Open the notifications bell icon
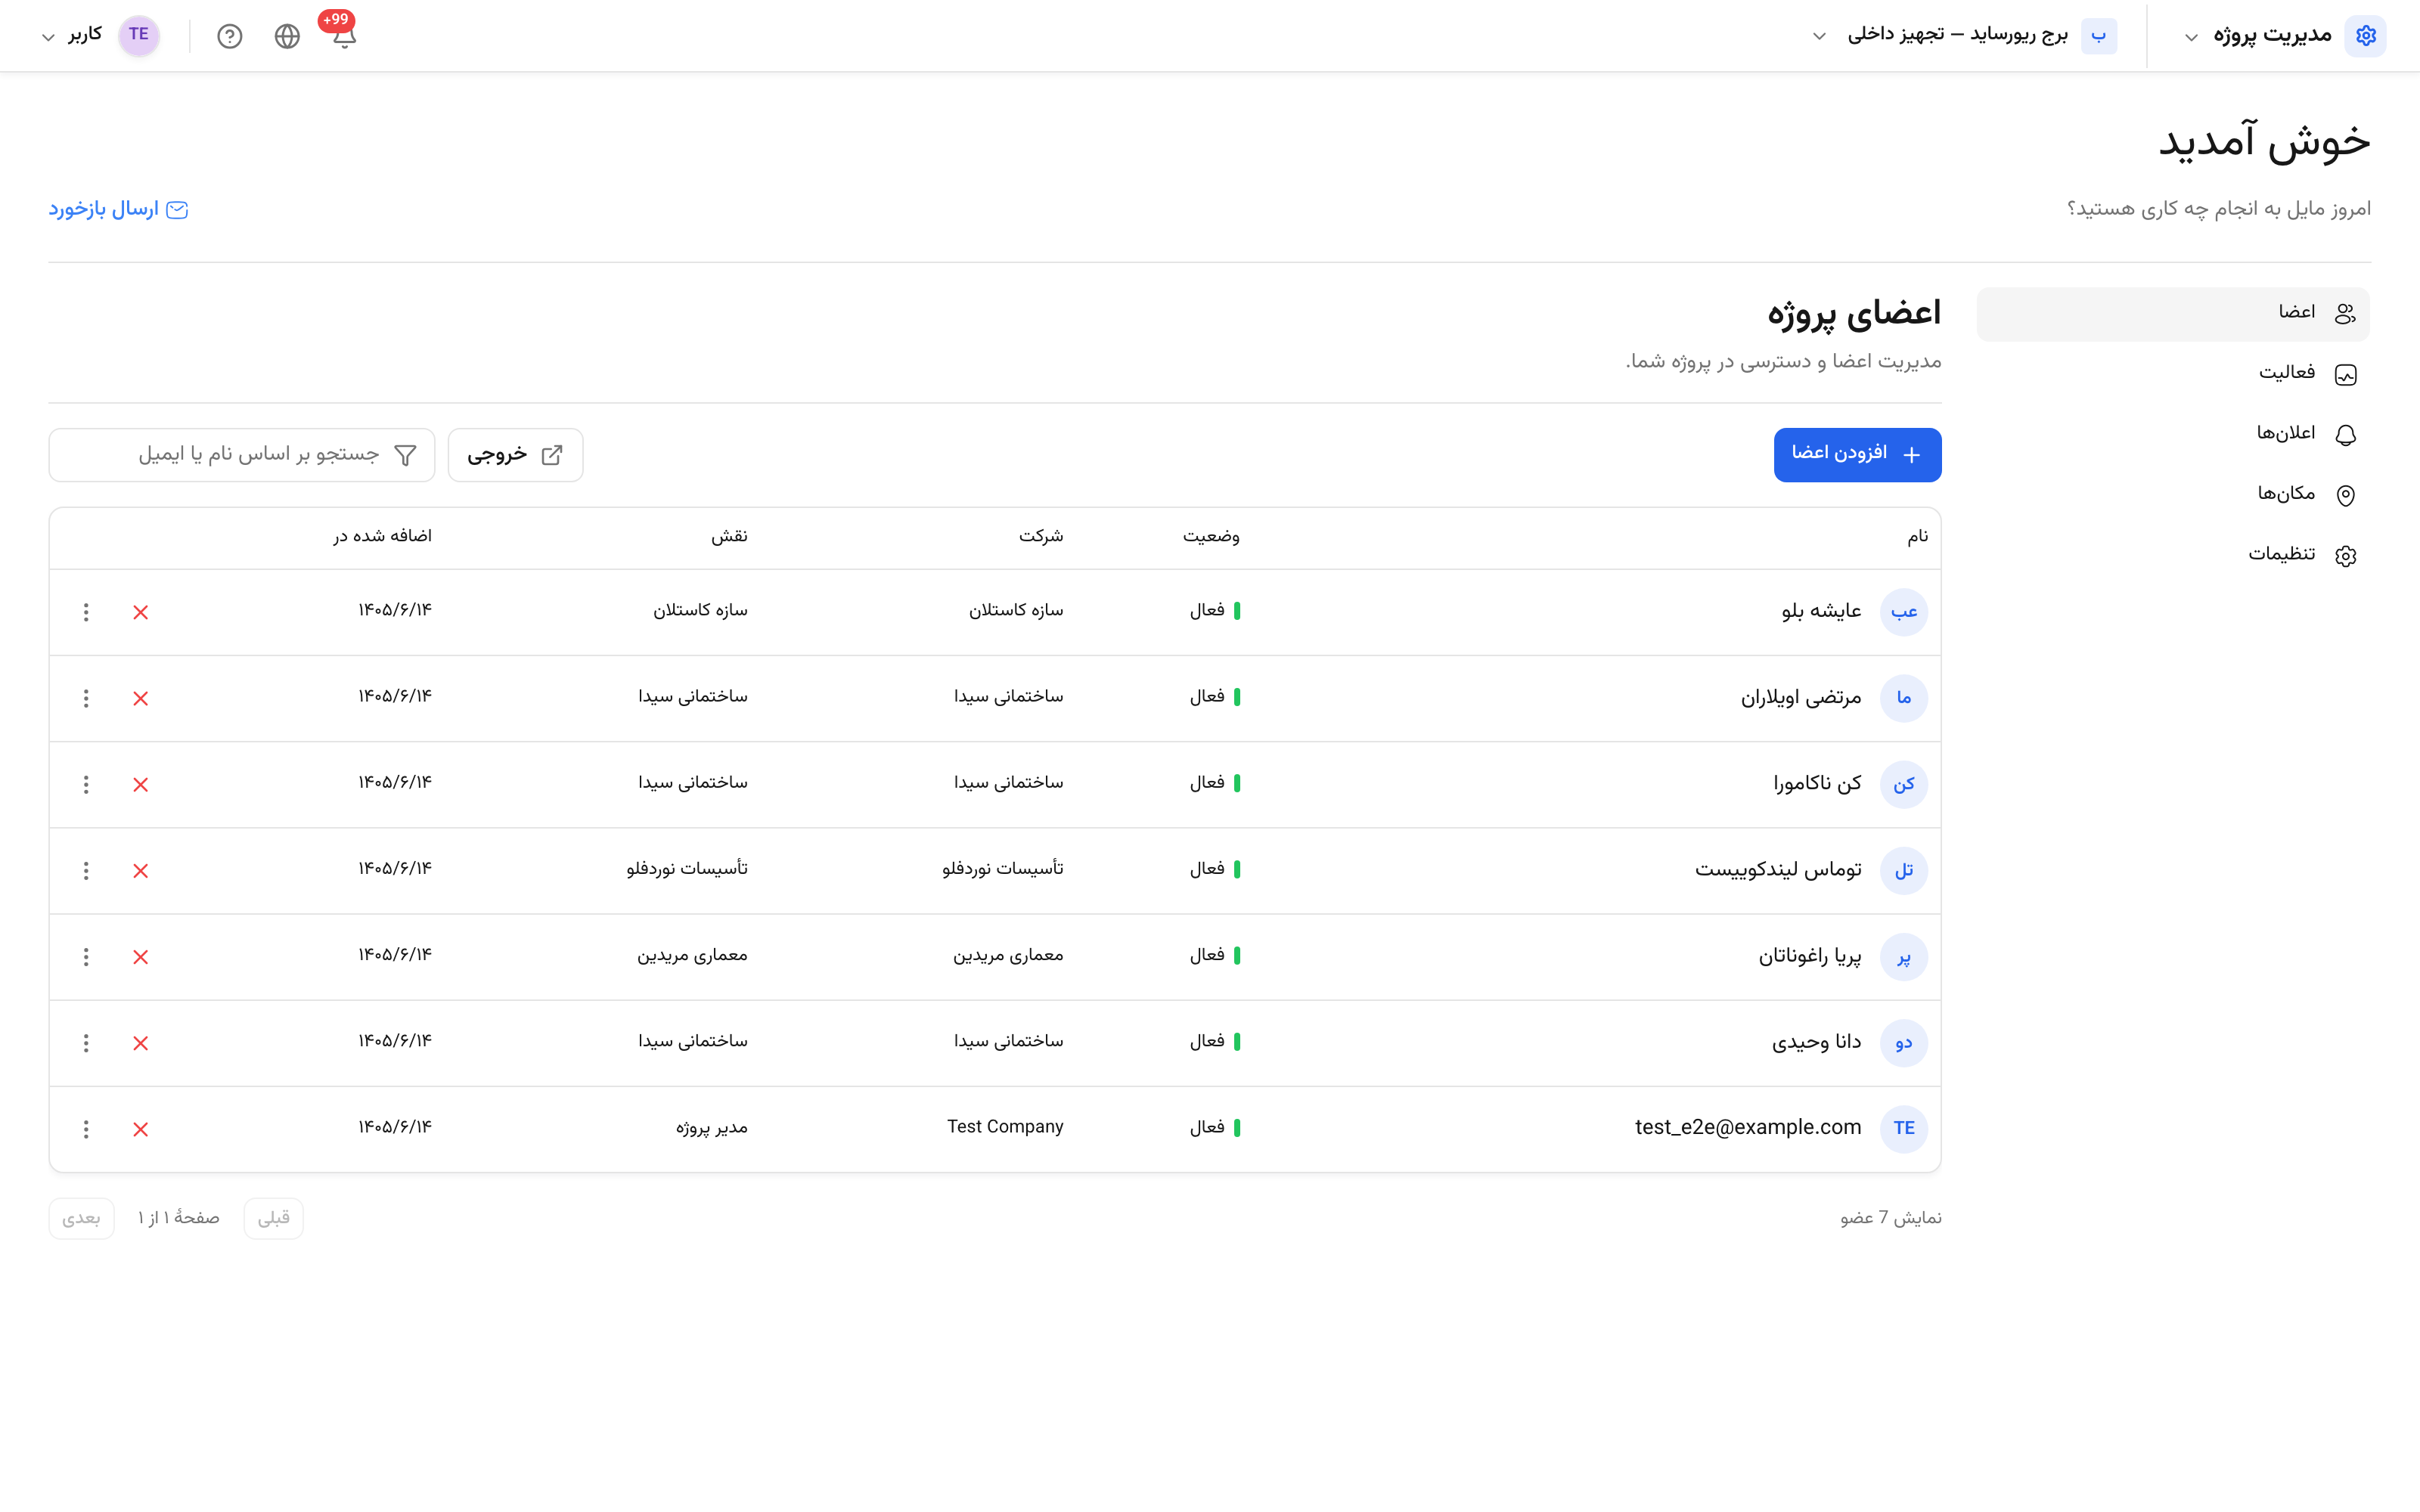Viewport: 2420px width, 1512px height. (343, 36)
